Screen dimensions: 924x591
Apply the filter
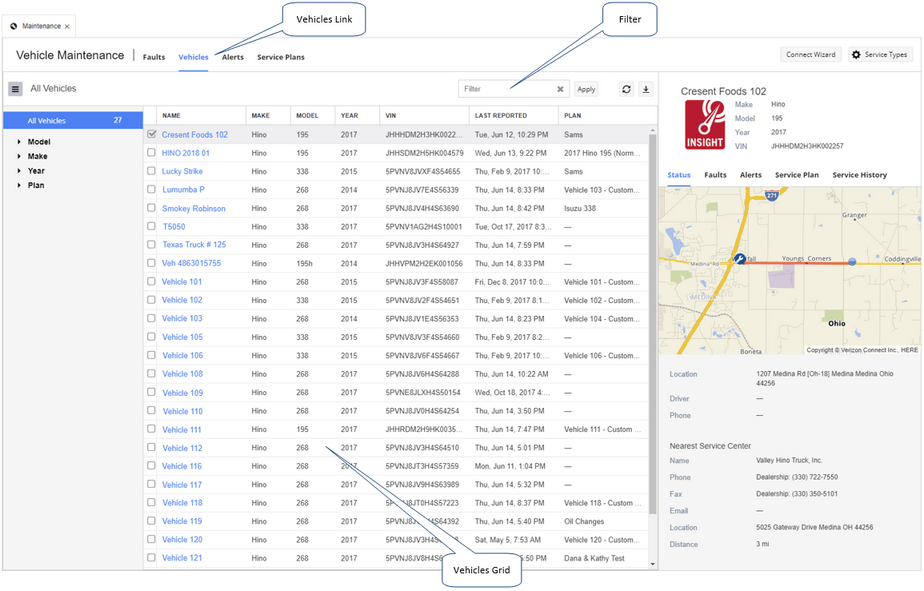586,89
